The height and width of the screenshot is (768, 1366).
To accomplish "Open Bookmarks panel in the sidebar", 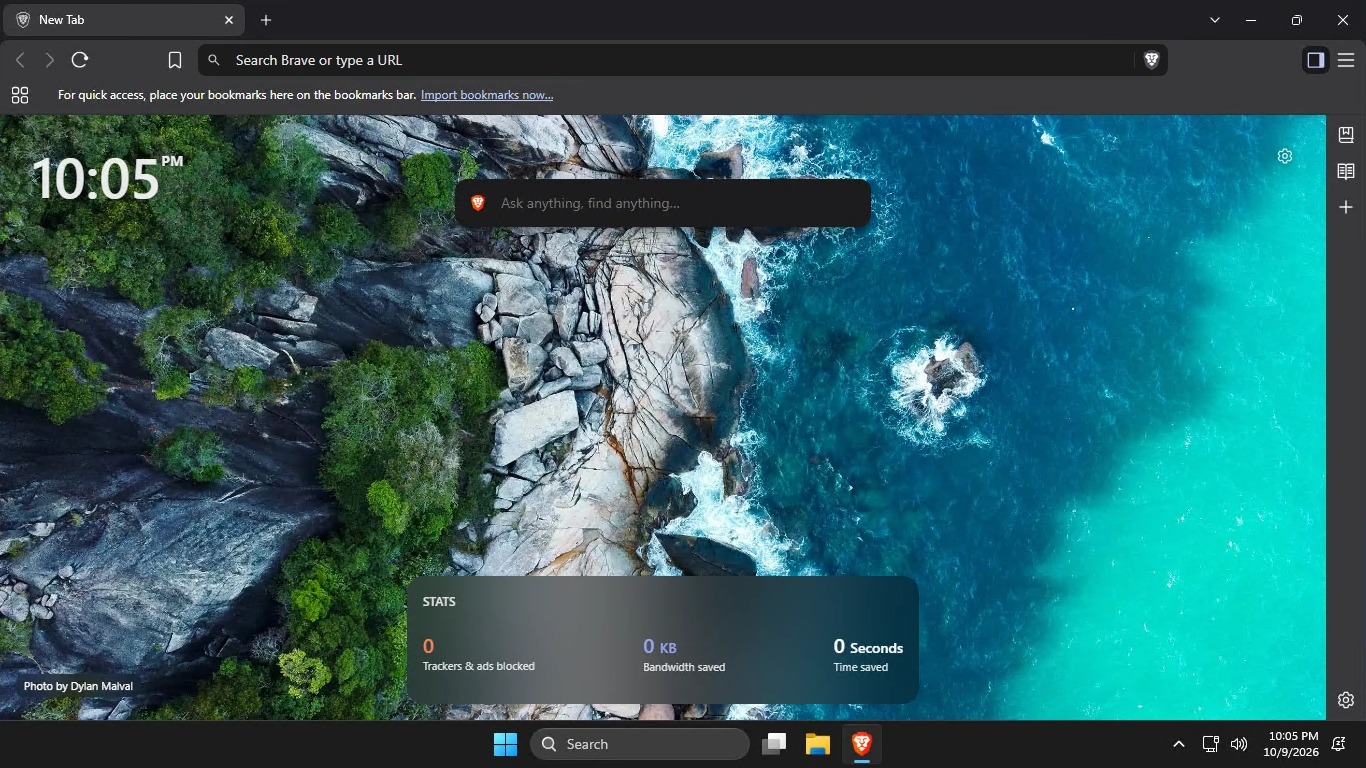I will pyautogui.click(x=1346, y=135).
